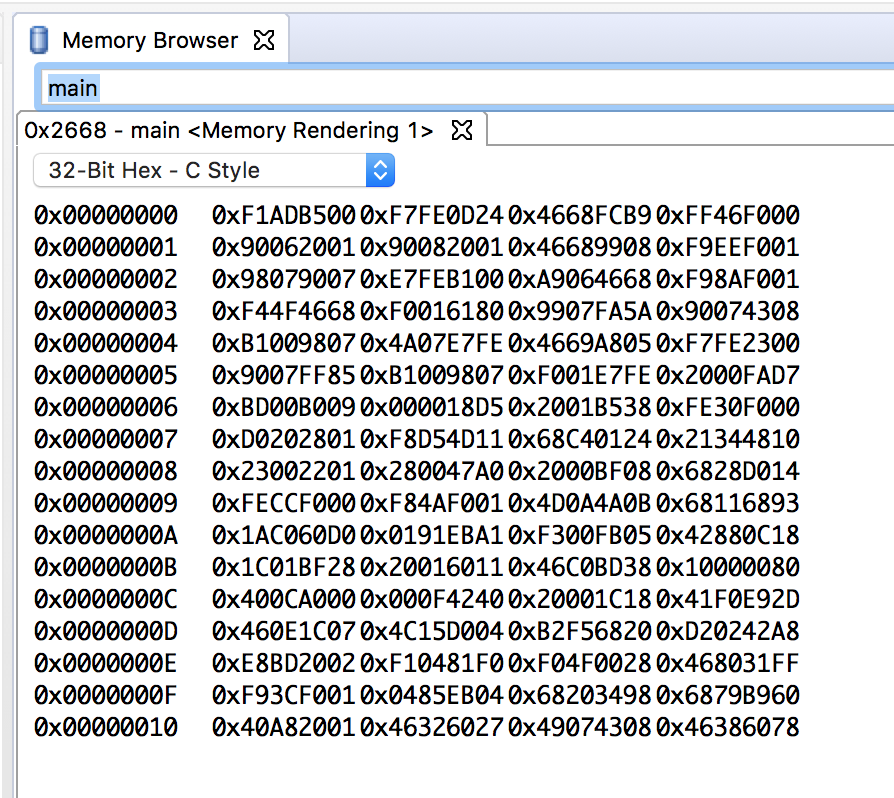This screenshot has height=798, width=894.
Task: Select address 0x00000009 row label
Action: tap(106, 503)
